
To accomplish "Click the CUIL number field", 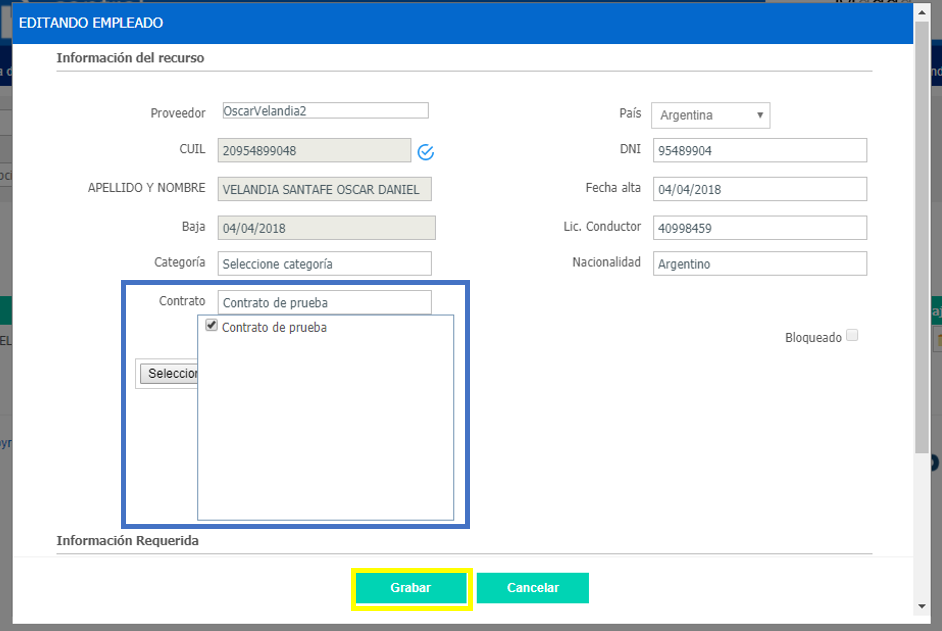I will [x=314, y=151].
